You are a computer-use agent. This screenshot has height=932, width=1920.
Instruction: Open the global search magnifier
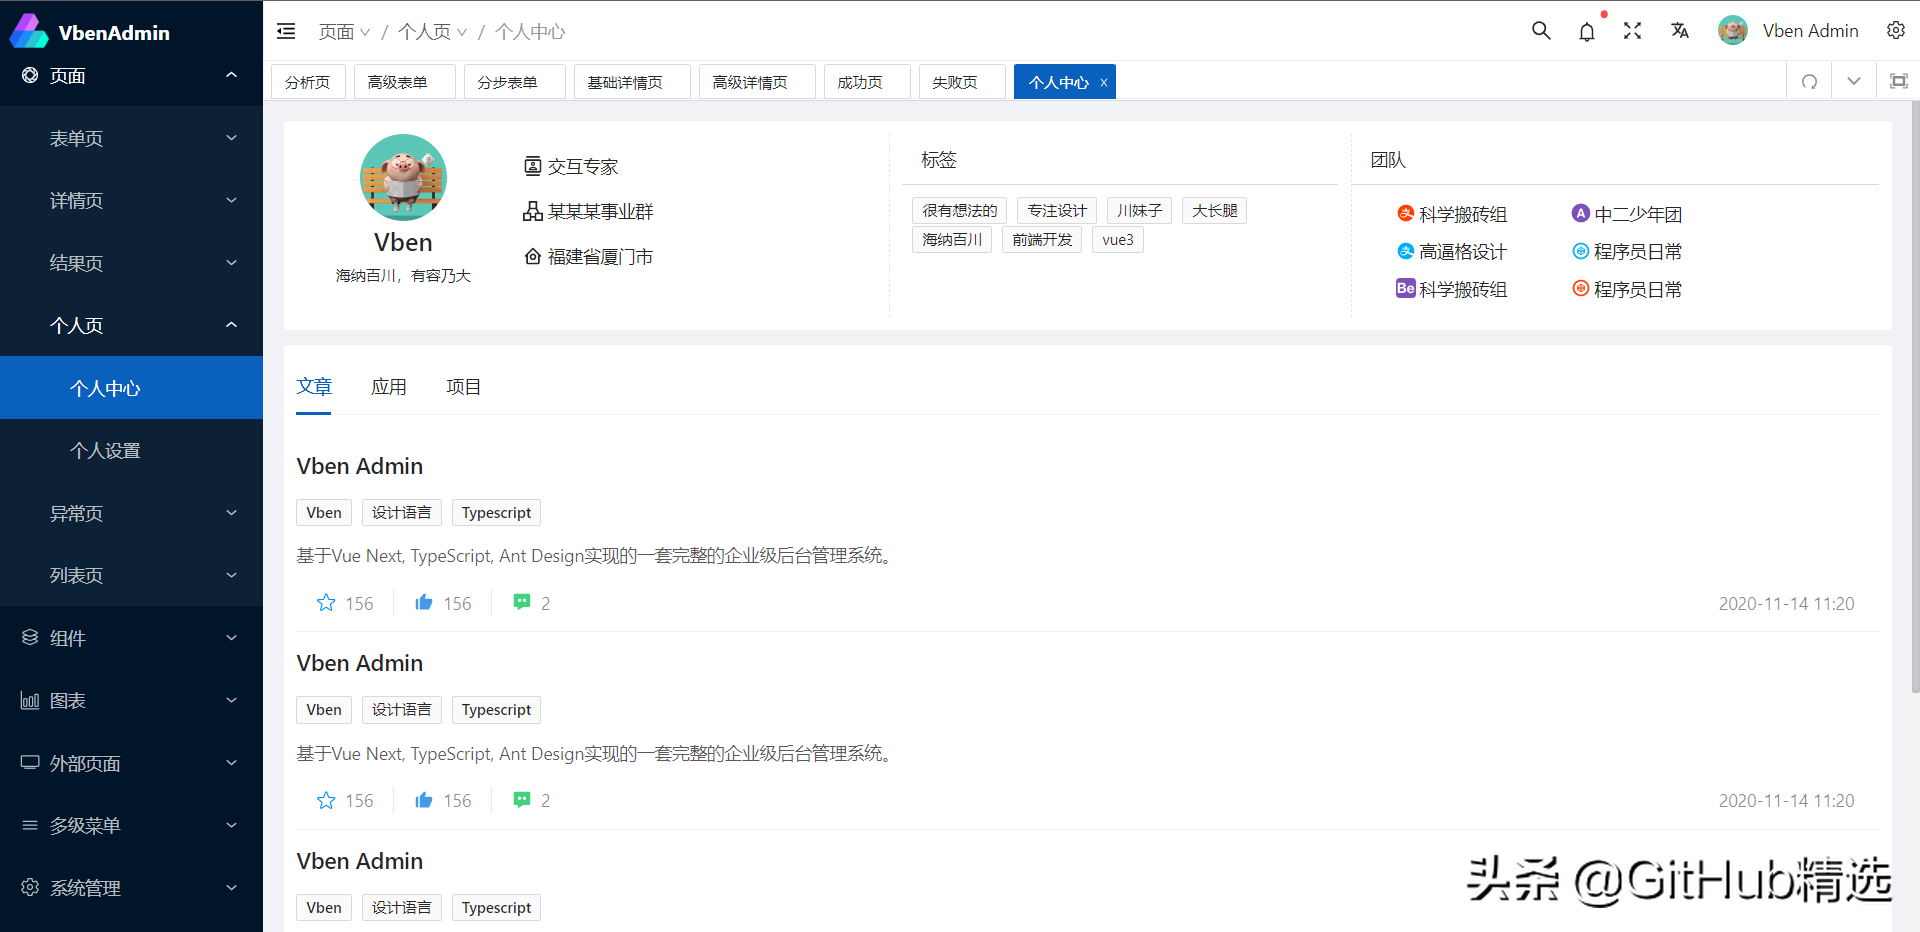coord(1540,31)
